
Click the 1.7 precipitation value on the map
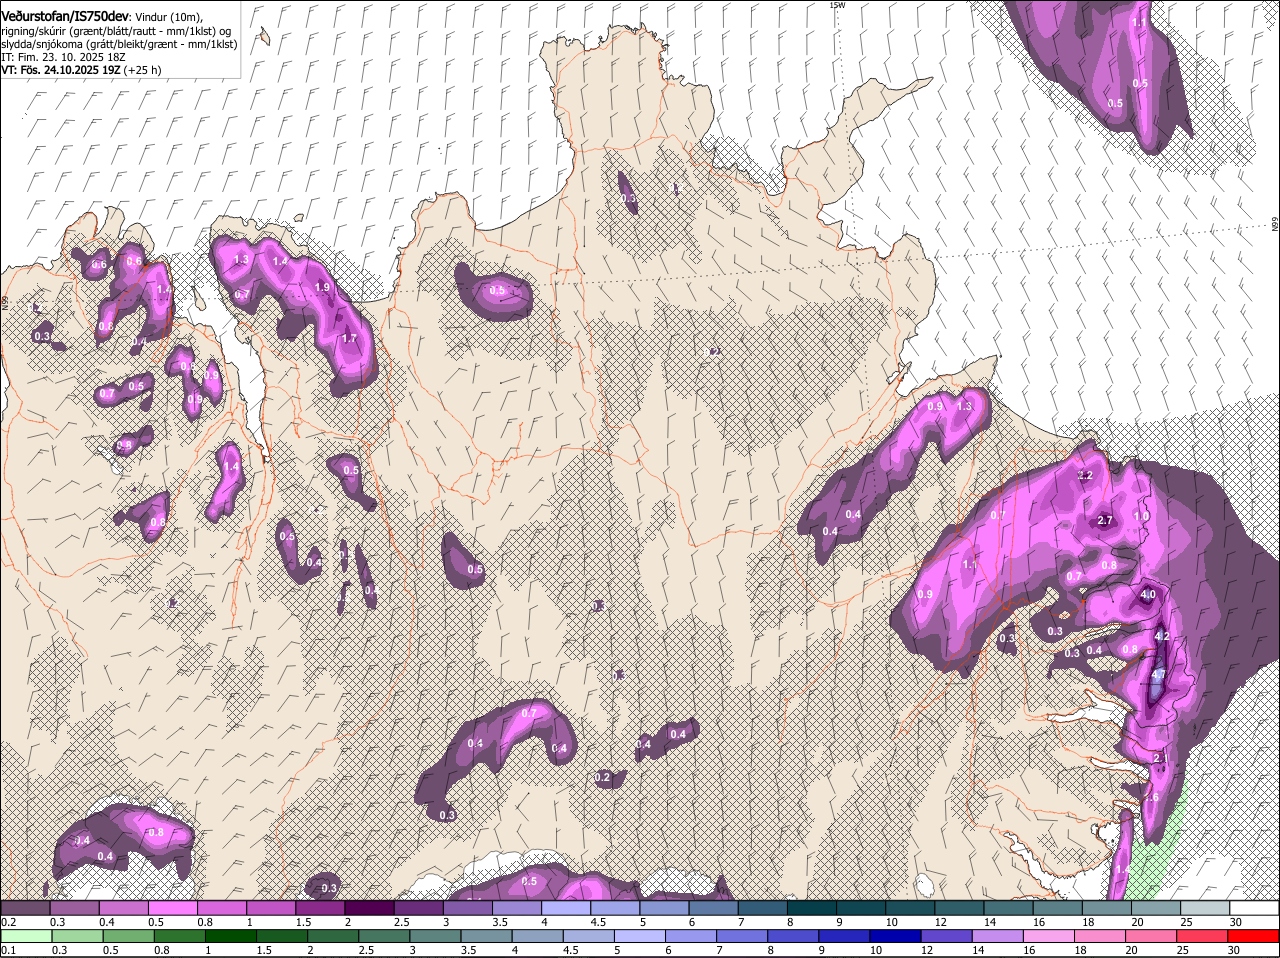(349, 339)
